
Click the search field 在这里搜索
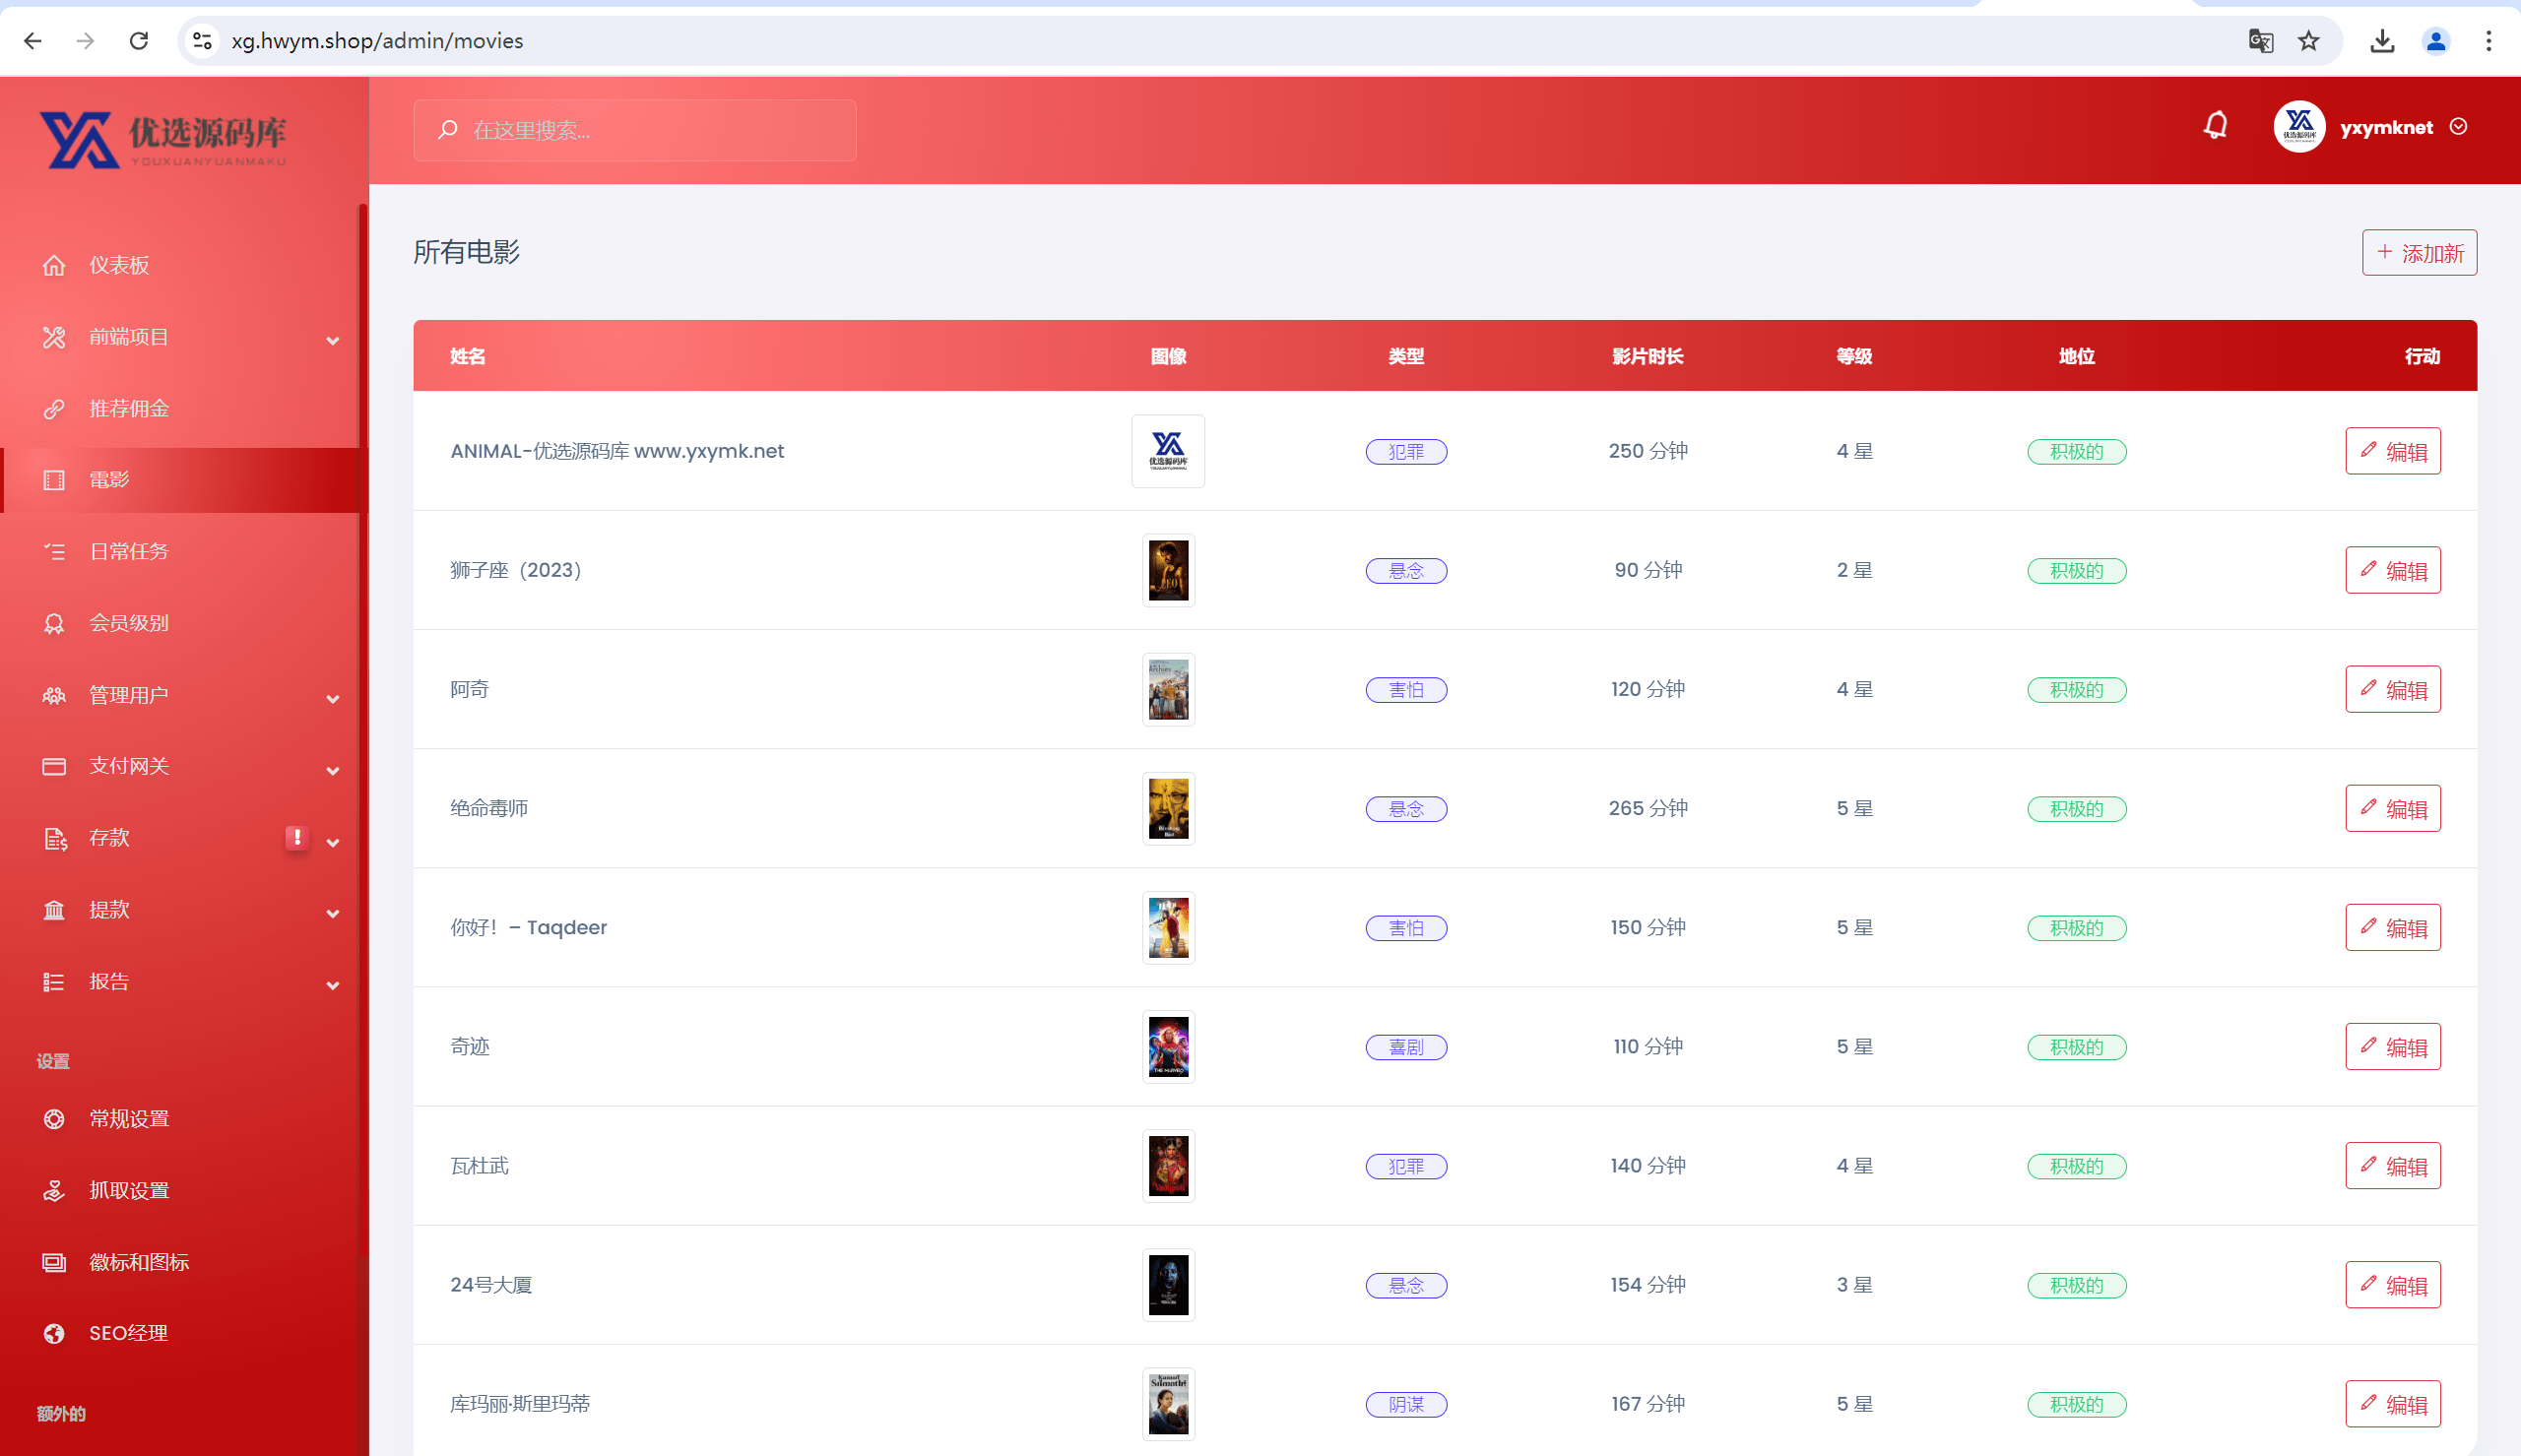635,130
